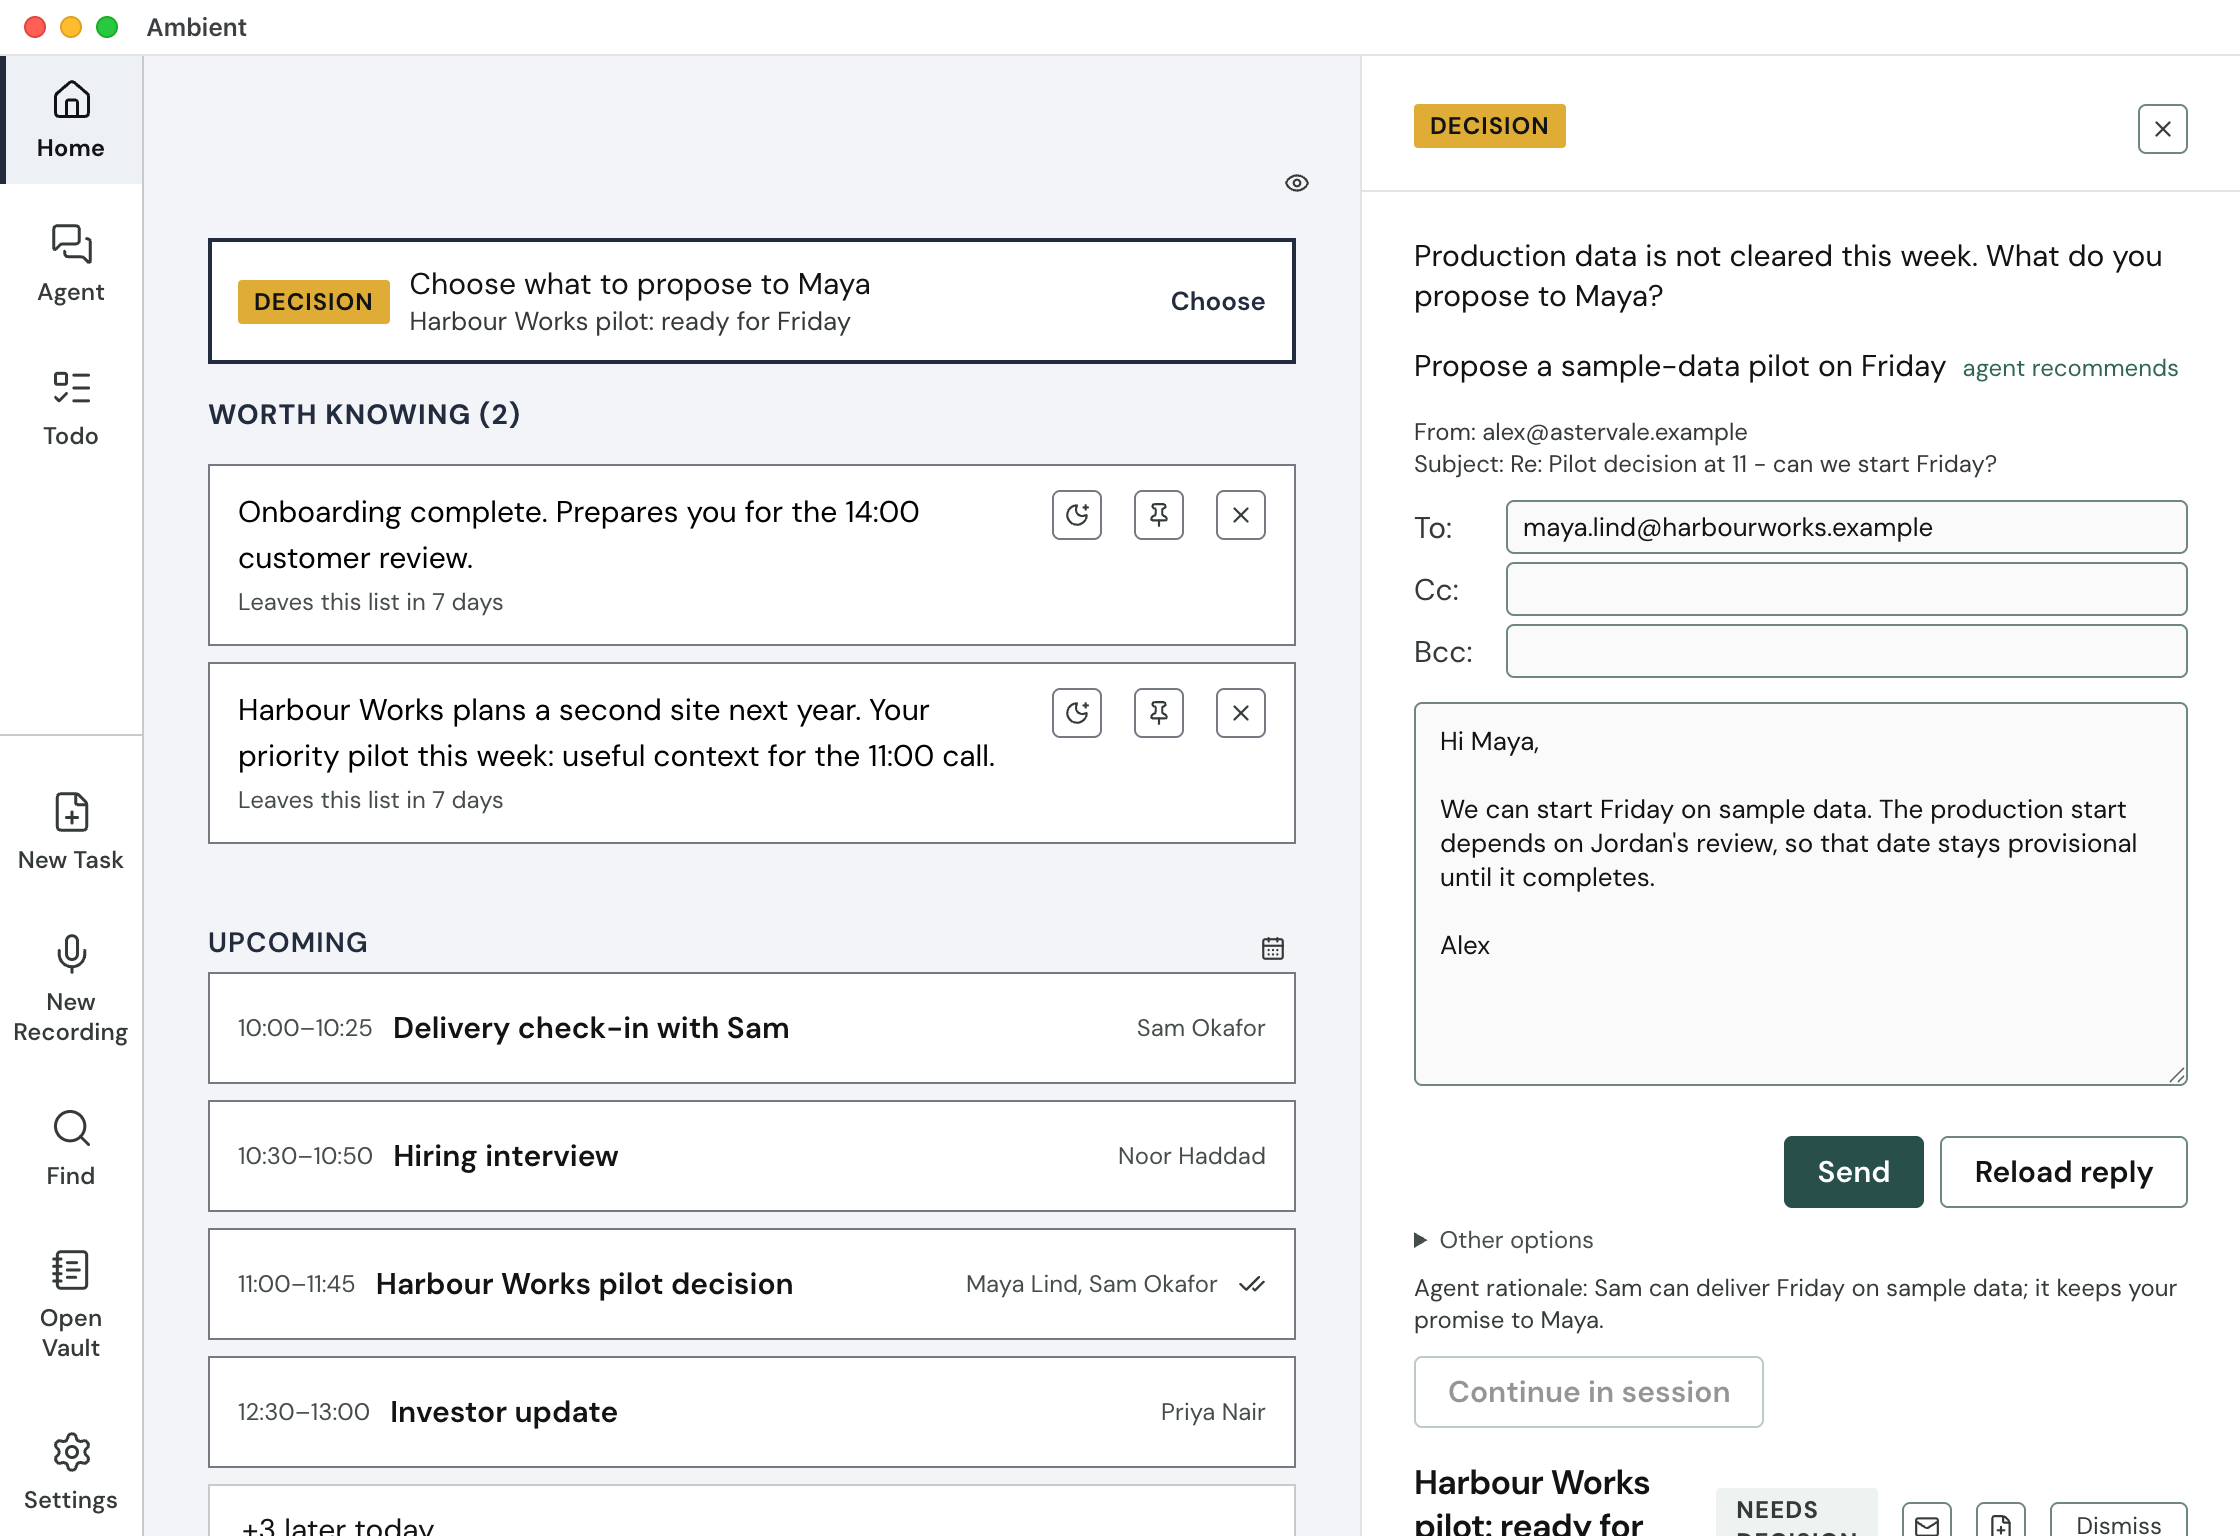Click Continue in session button
This screenshot has width=2240, height=1536.
pos(1588,1391)
